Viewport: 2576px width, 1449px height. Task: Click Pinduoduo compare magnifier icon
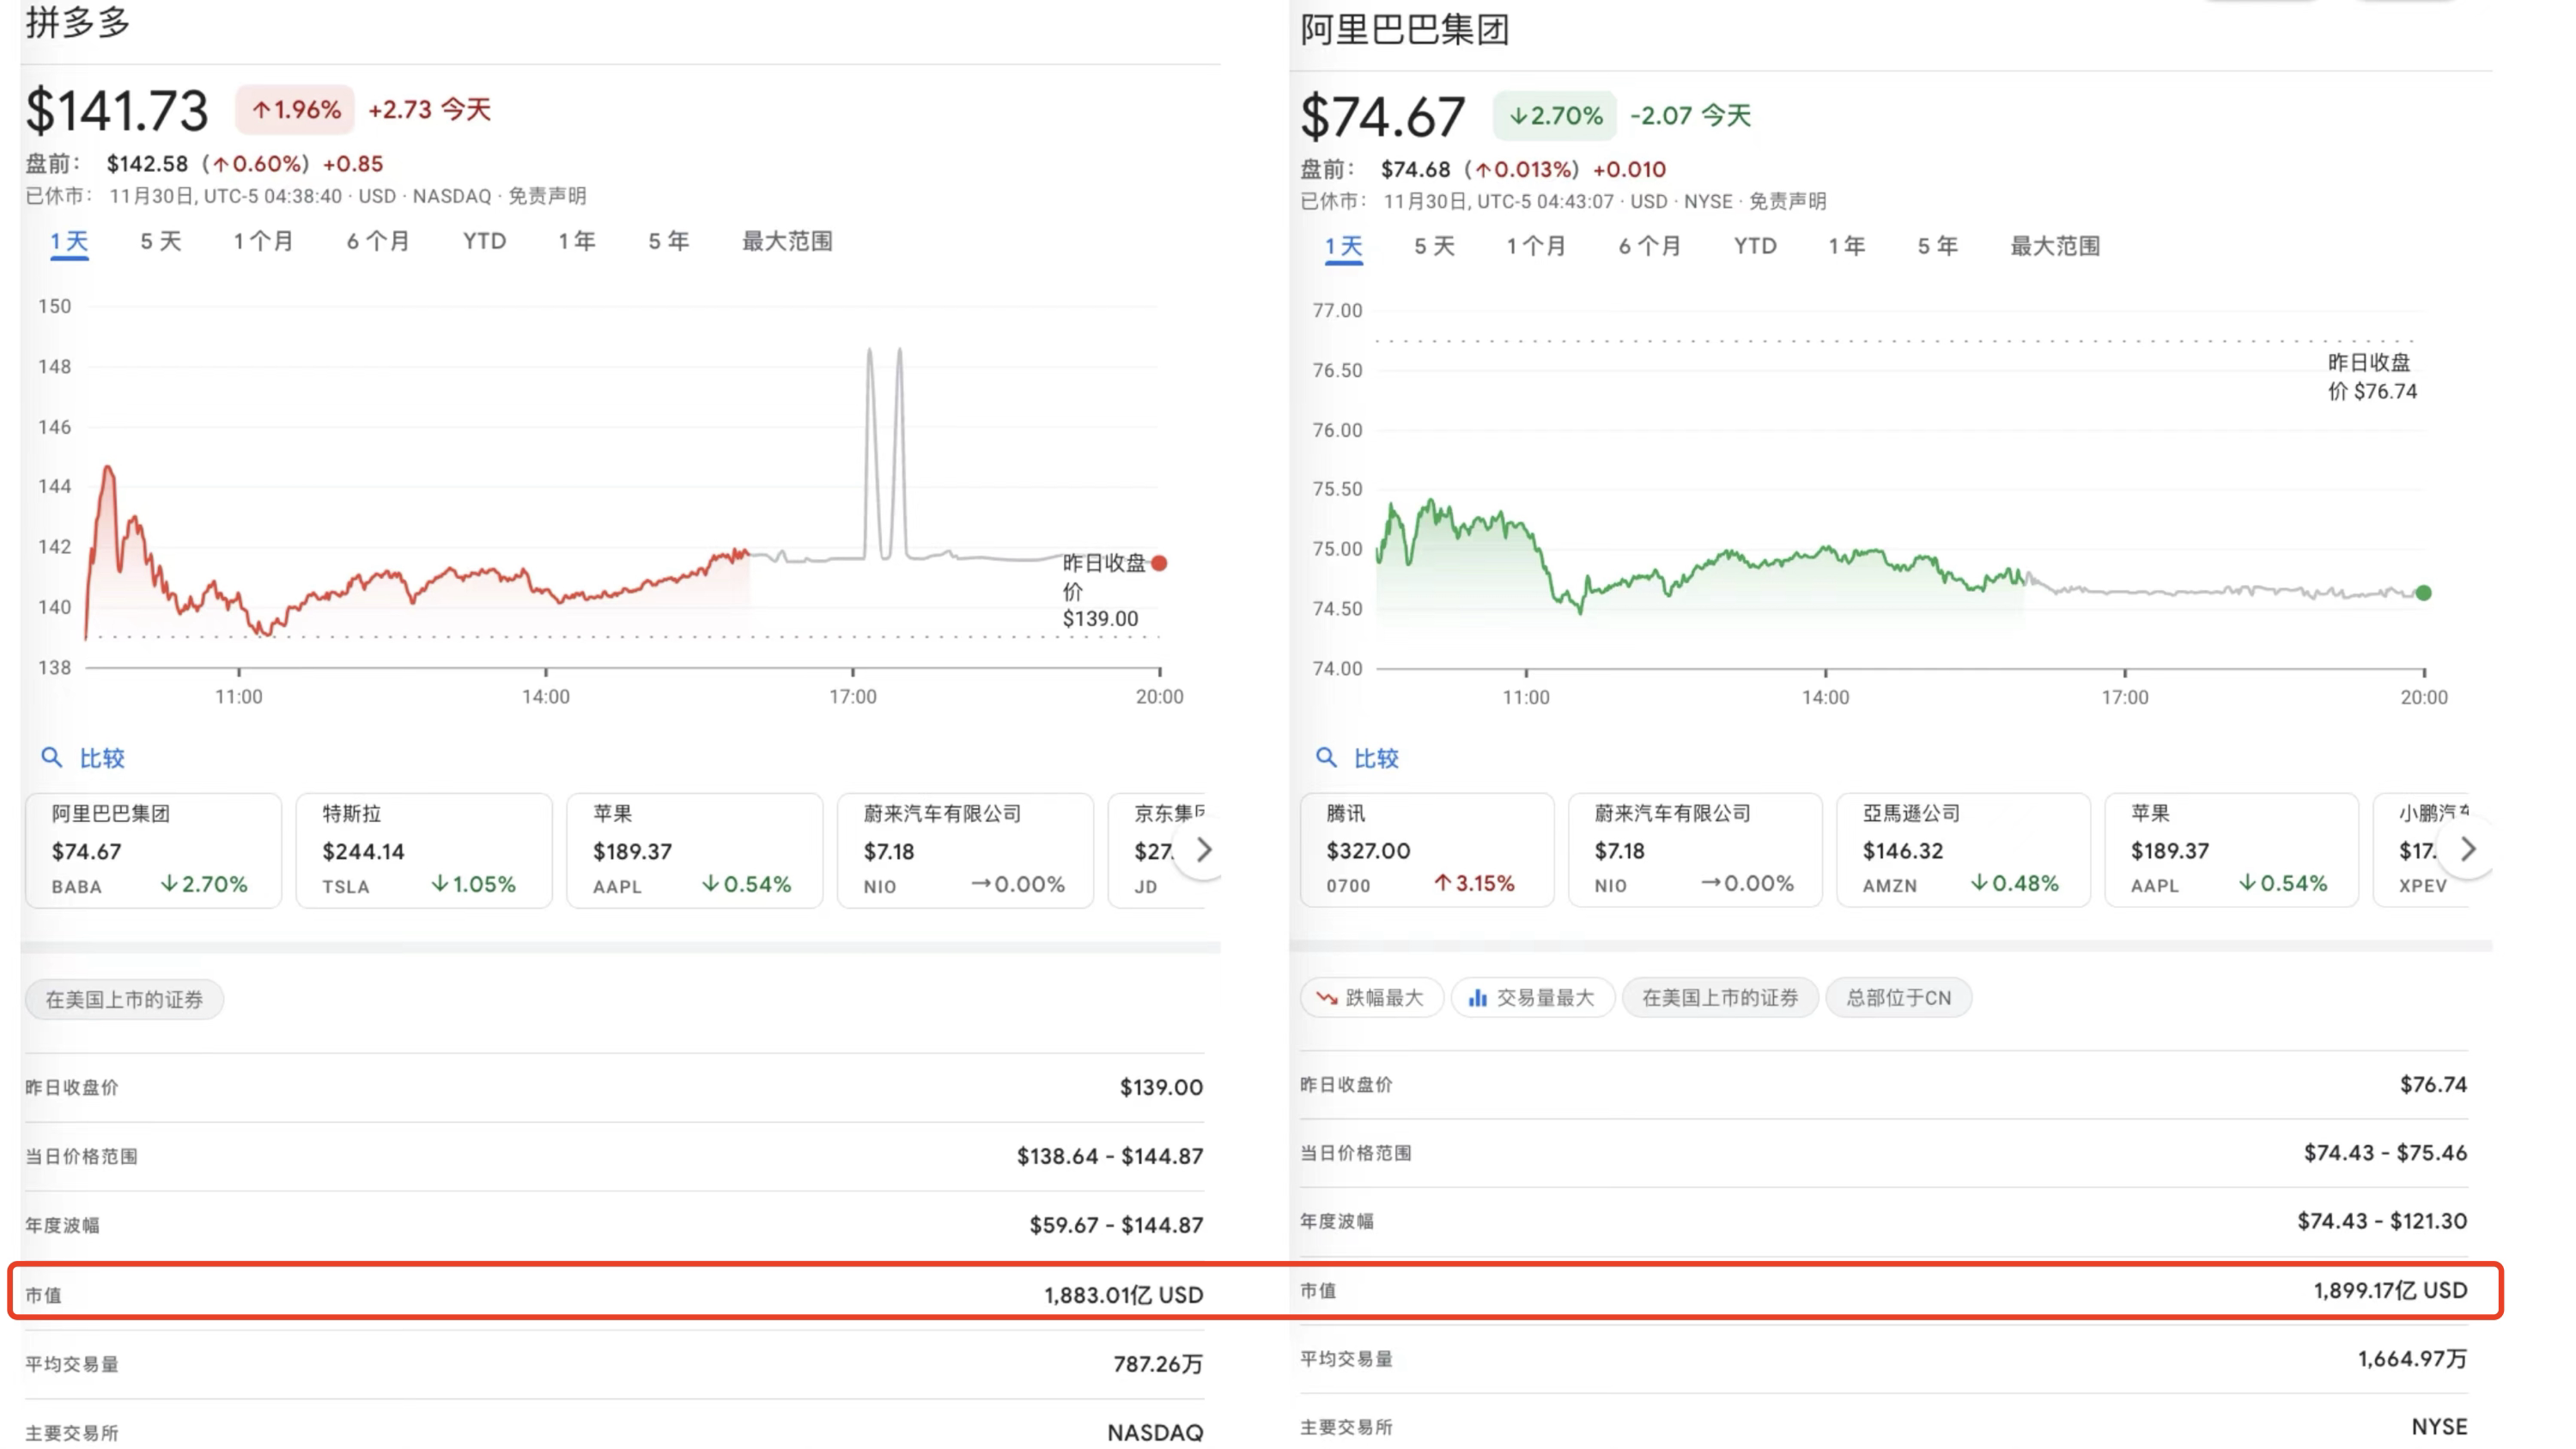(51, 757)
